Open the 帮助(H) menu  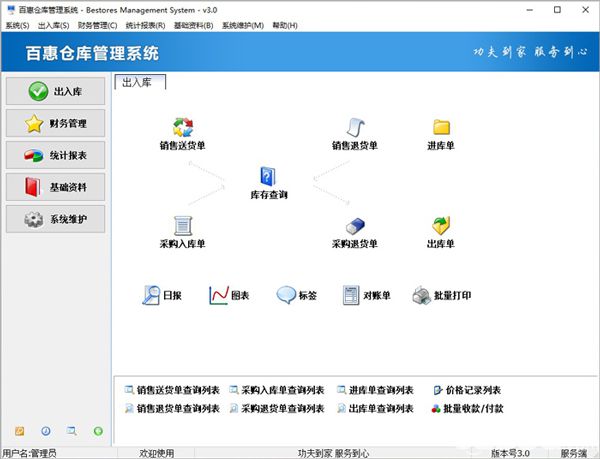click(285, 26)
